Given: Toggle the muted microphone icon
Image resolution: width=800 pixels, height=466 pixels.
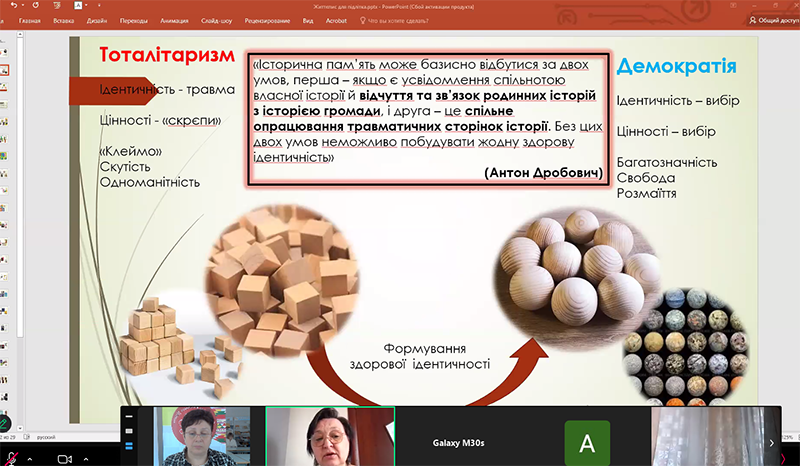Looking at the screenshot, I should coord(11,458).
